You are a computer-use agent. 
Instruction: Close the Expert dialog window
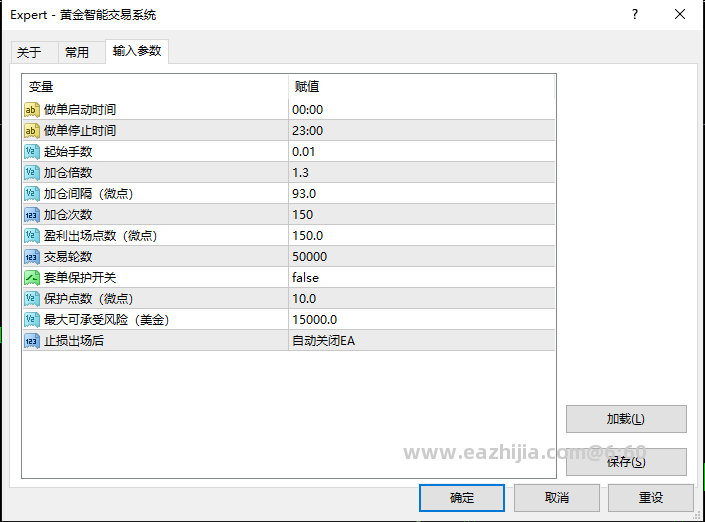click(680, 14)
